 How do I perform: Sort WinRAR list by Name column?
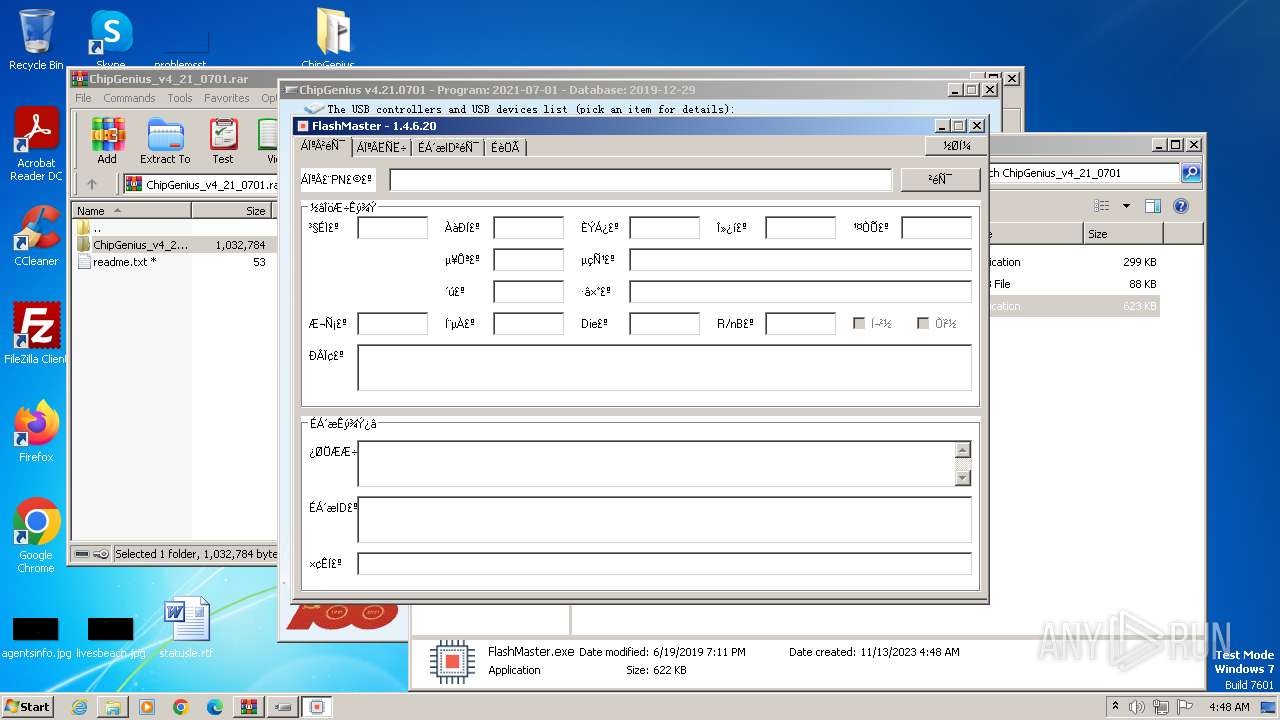pos(131,210)
